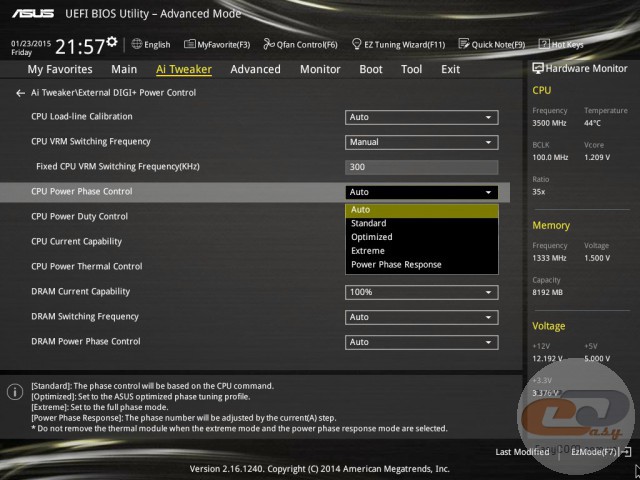Image resolution: width=640 pixels, height=480 pixels.
Task: Click the 01/23/2015 date
Action: pyautogui.click(x=31, y=43)
